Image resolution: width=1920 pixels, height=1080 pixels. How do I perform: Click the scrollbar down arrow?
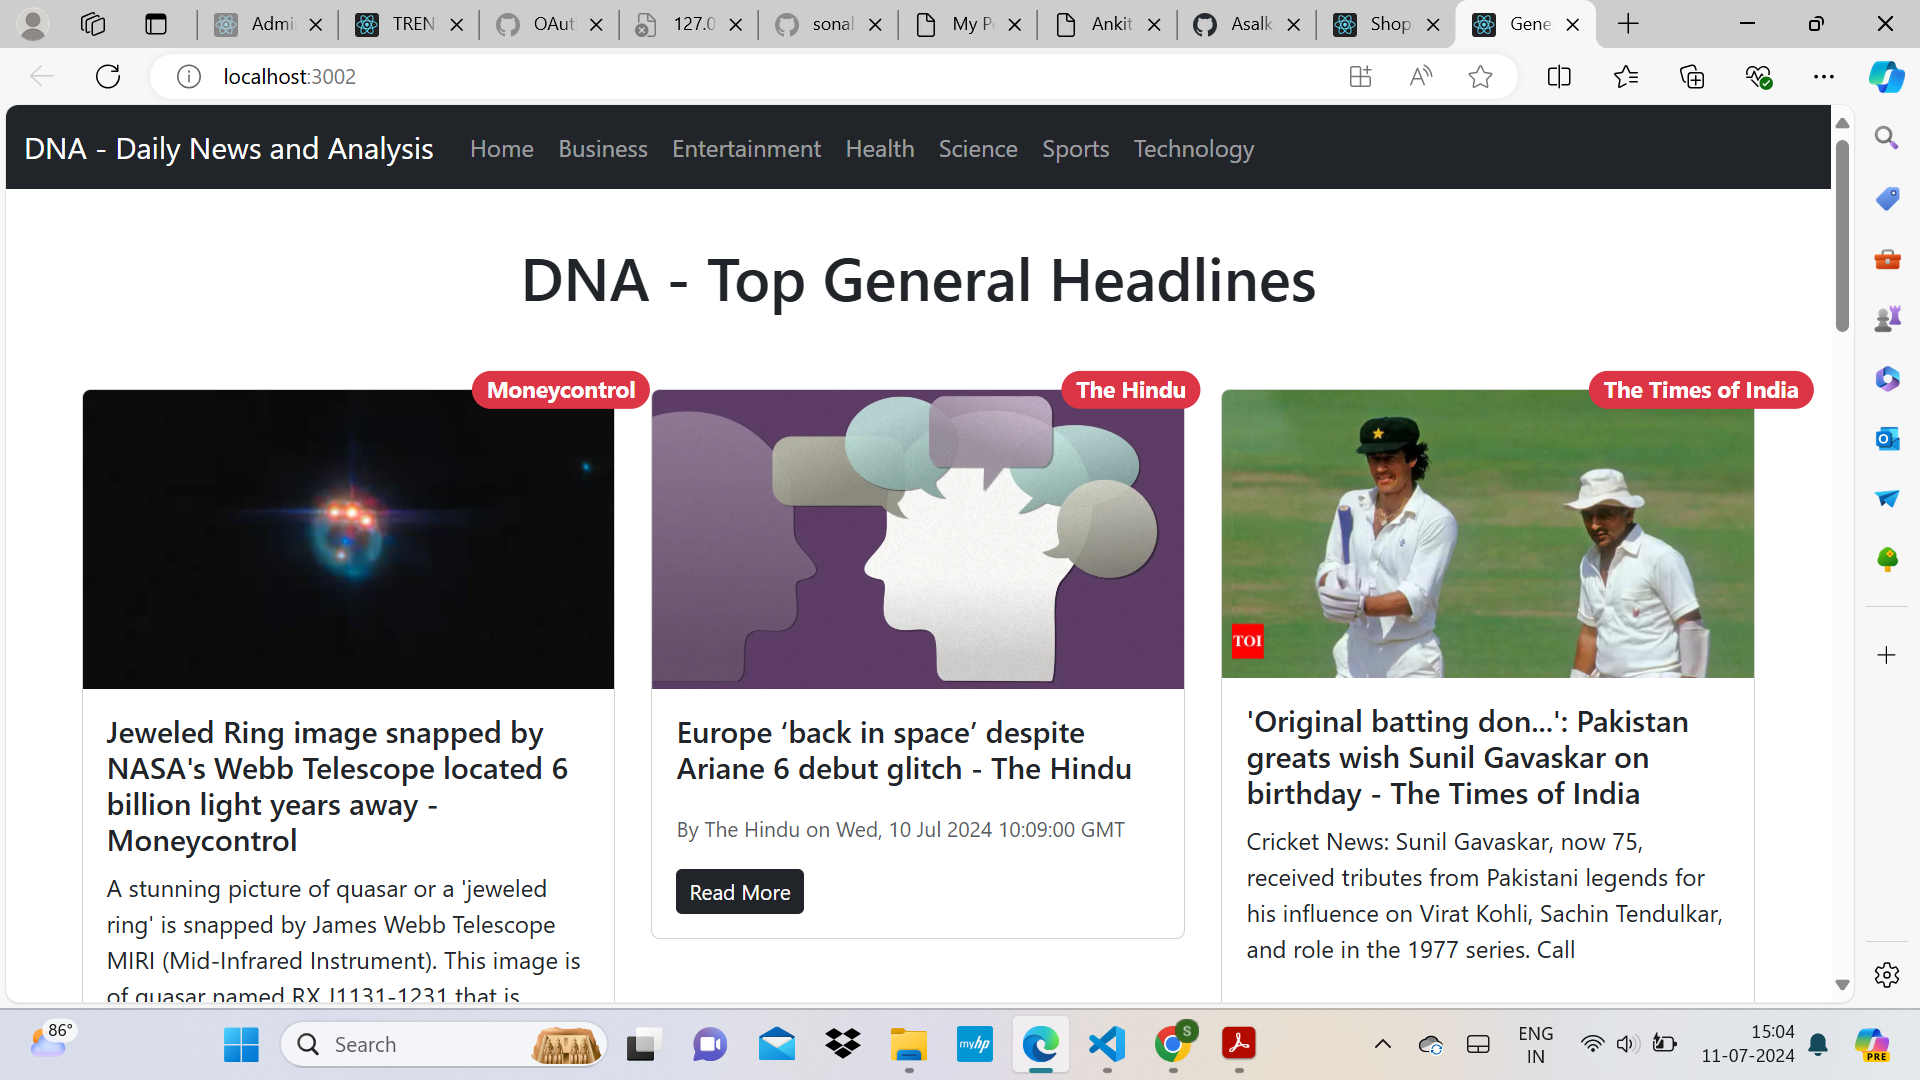pyautogui.click(x=1842, y=986)
